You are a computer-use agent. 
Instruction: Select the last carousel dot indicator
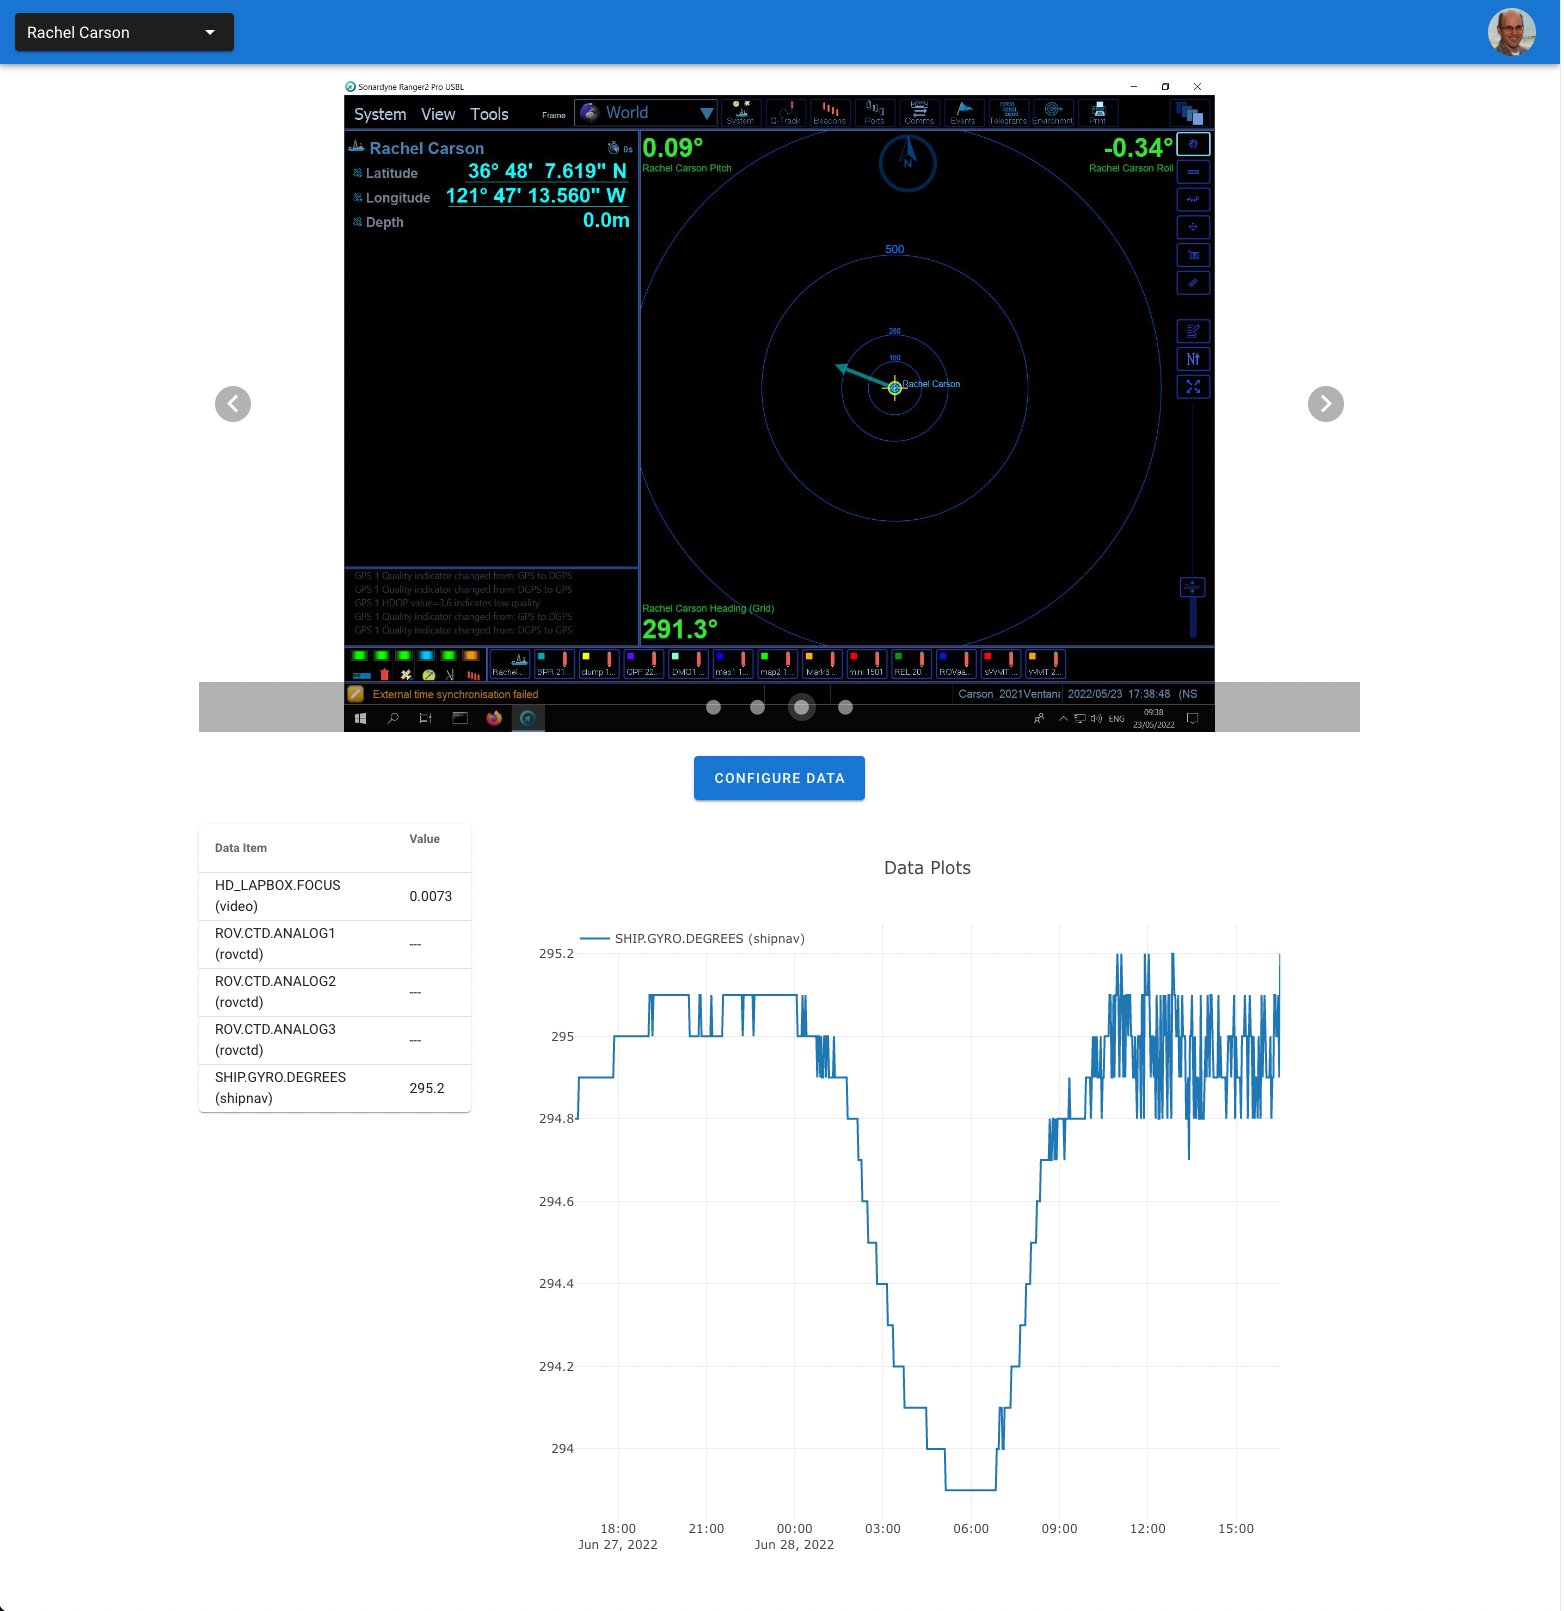pyautogui.click(x=845, y=708)
